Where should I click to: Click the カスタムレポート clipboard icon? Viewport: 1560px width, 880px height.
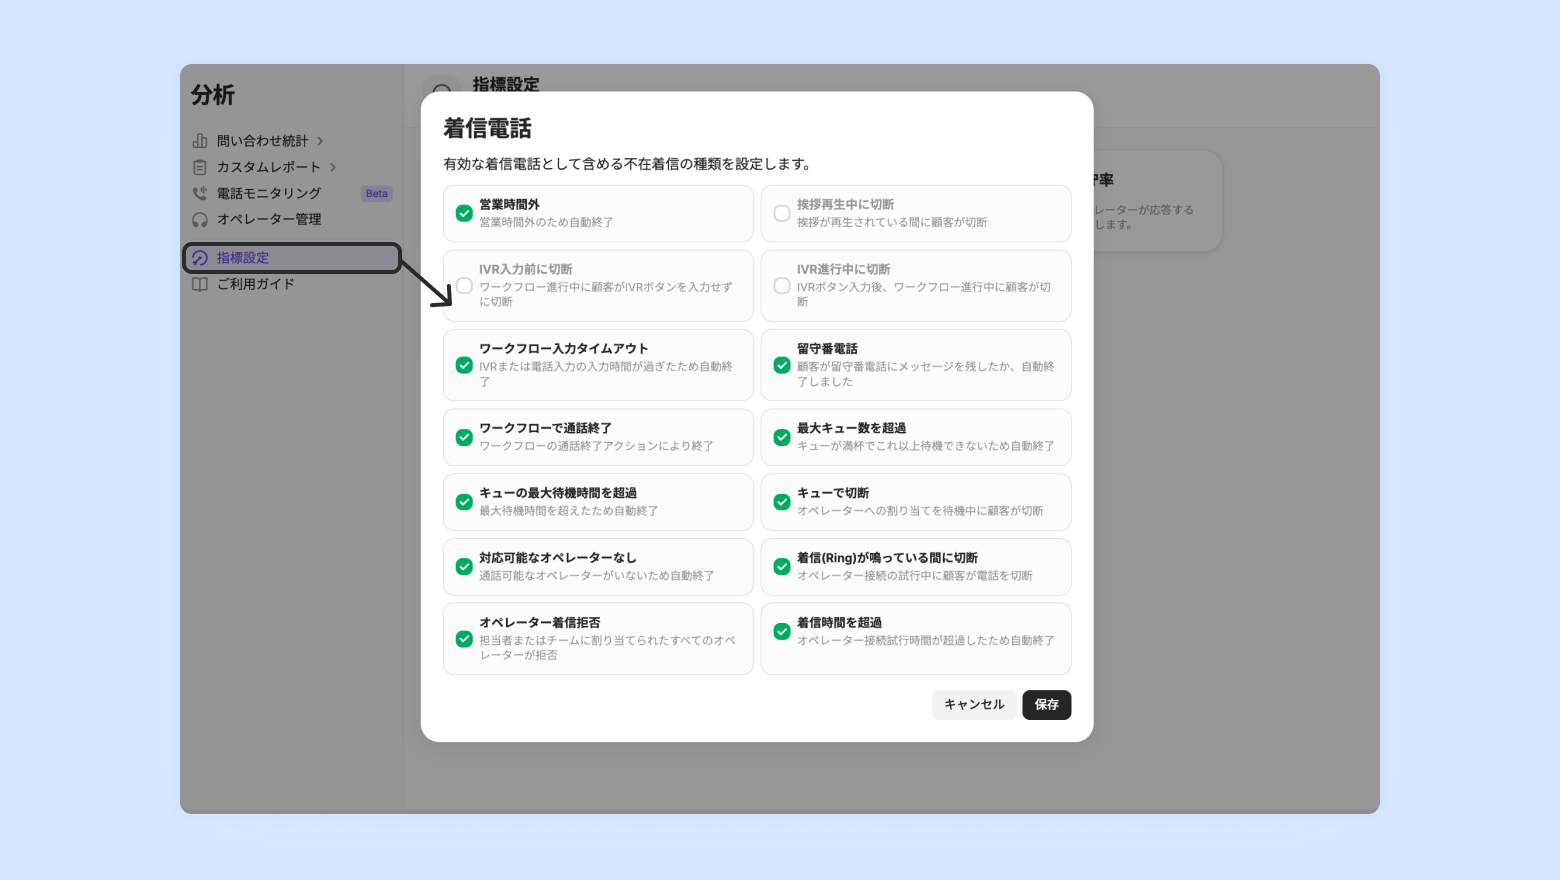click(x=200, y=167)
